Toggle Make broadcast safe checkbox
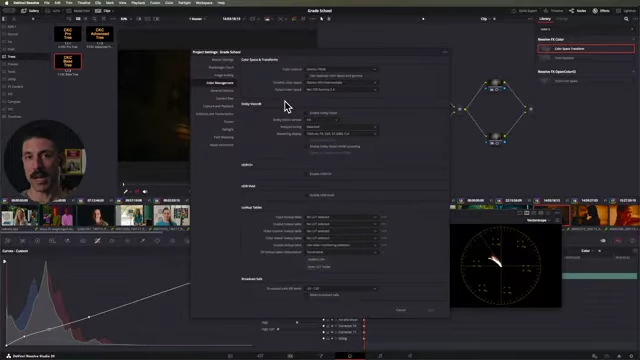Image resolution: width=640 pixels, height=360 pixels. point(307,295)
